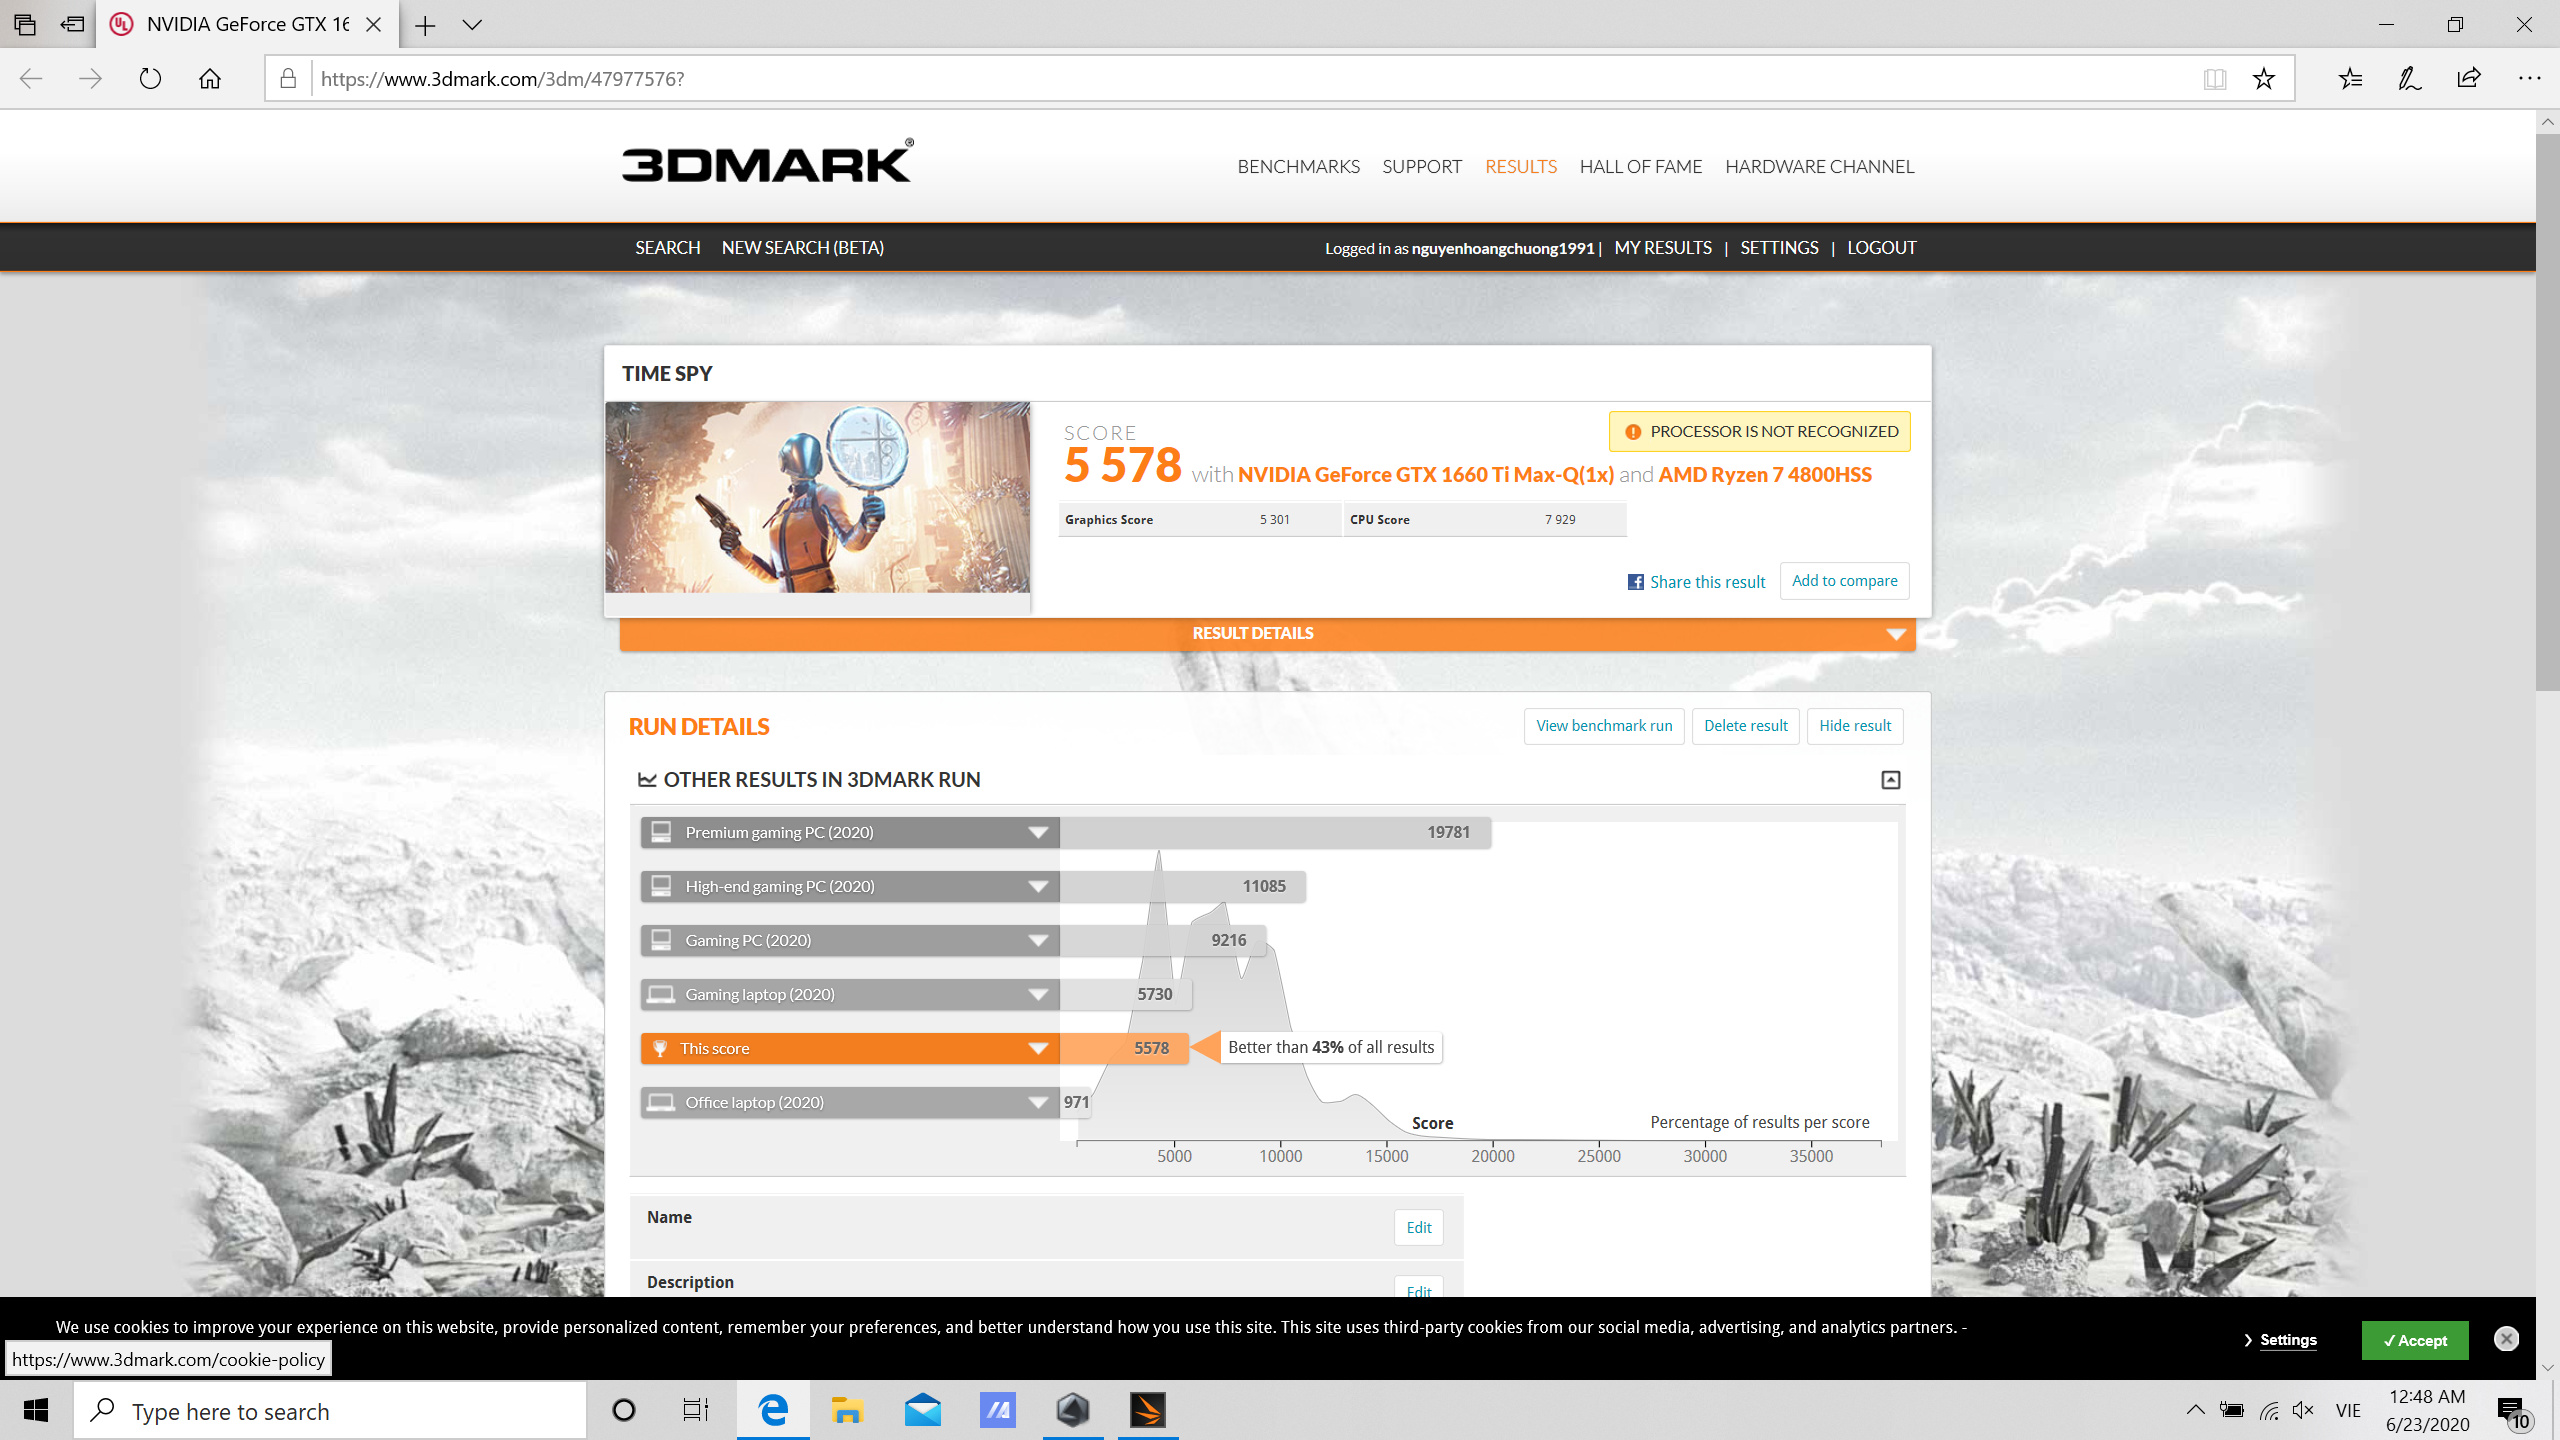Expand Premium gaming PC (2020) dropdown
The width and height of the screenshot is (2560, 1440).
pos(1038,833)
